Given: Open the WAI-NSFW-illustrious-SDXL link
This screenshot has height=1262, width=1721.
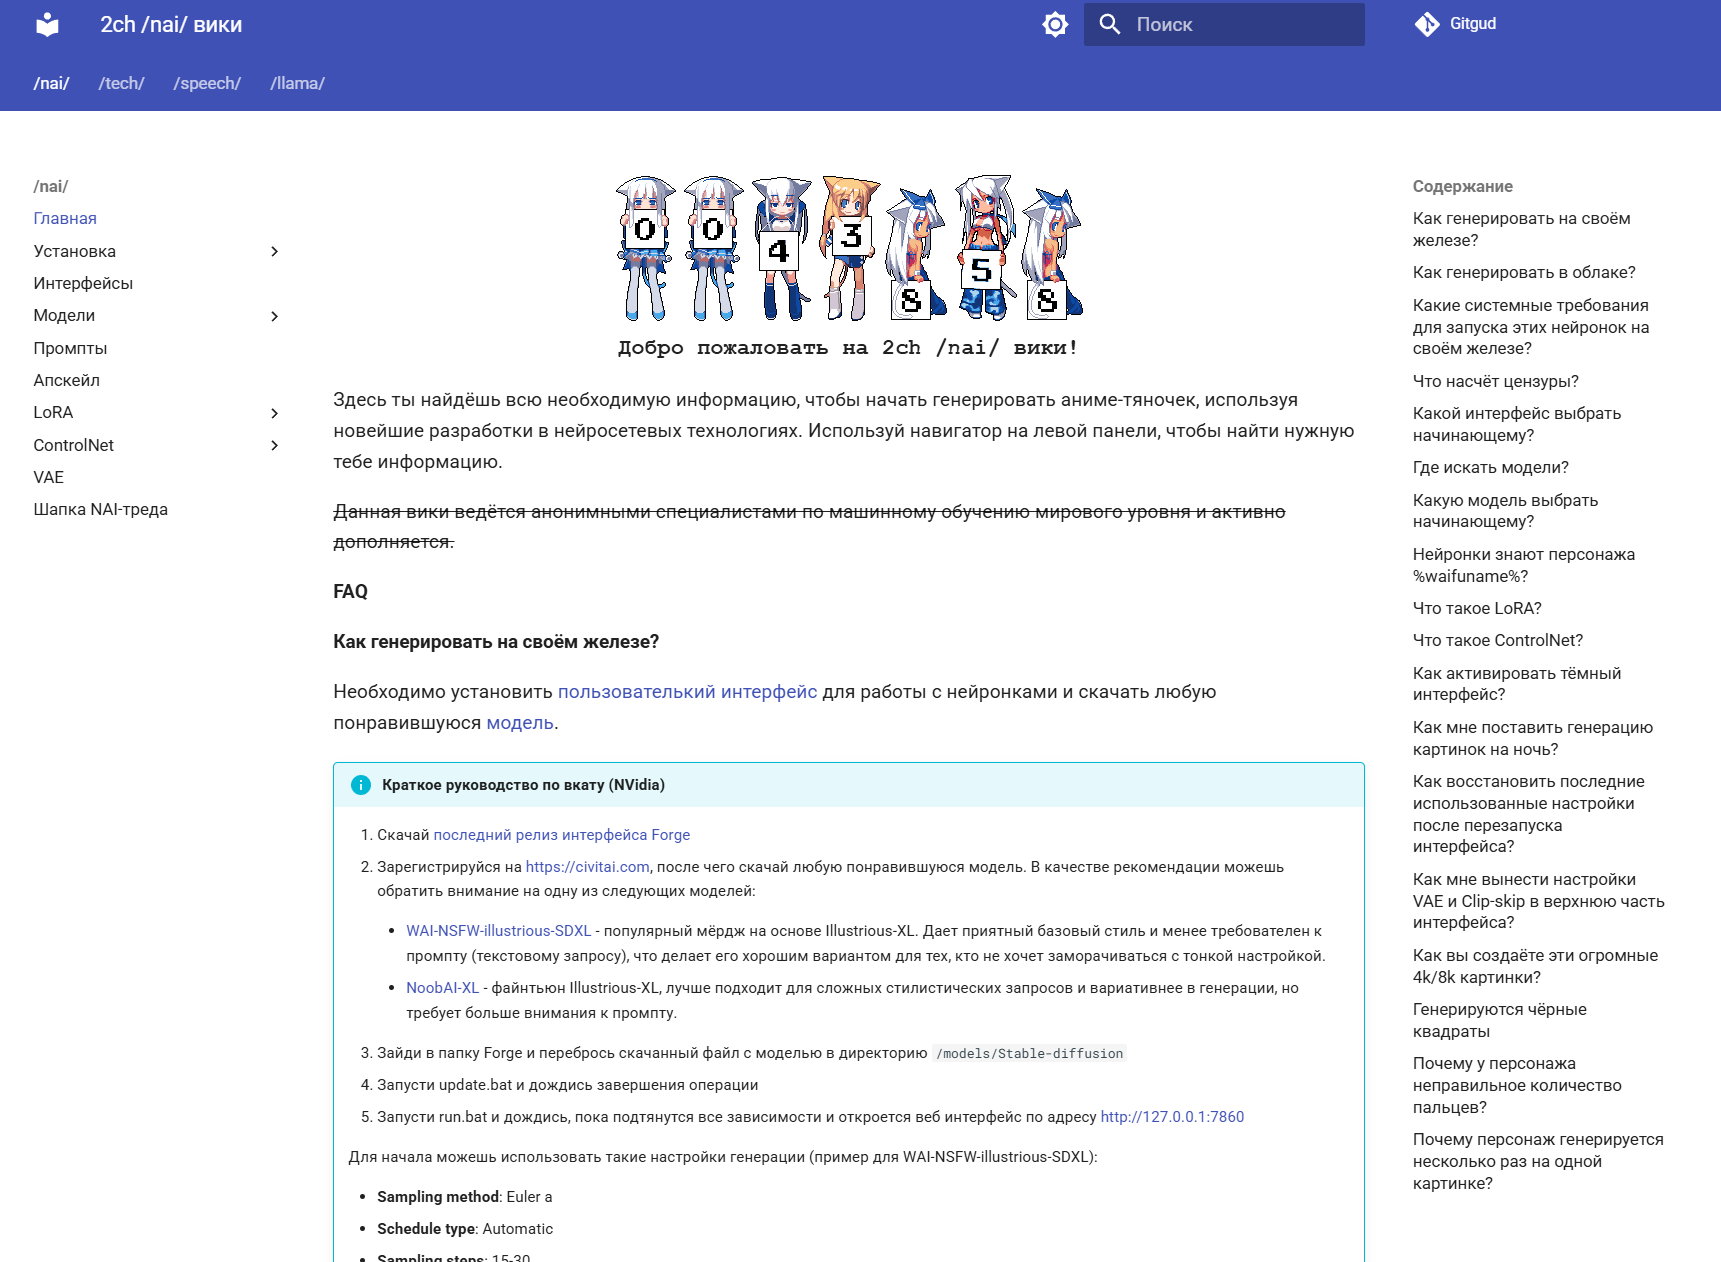Looking at the screenshot, I should pyautogui.click(x=499, y=931).
